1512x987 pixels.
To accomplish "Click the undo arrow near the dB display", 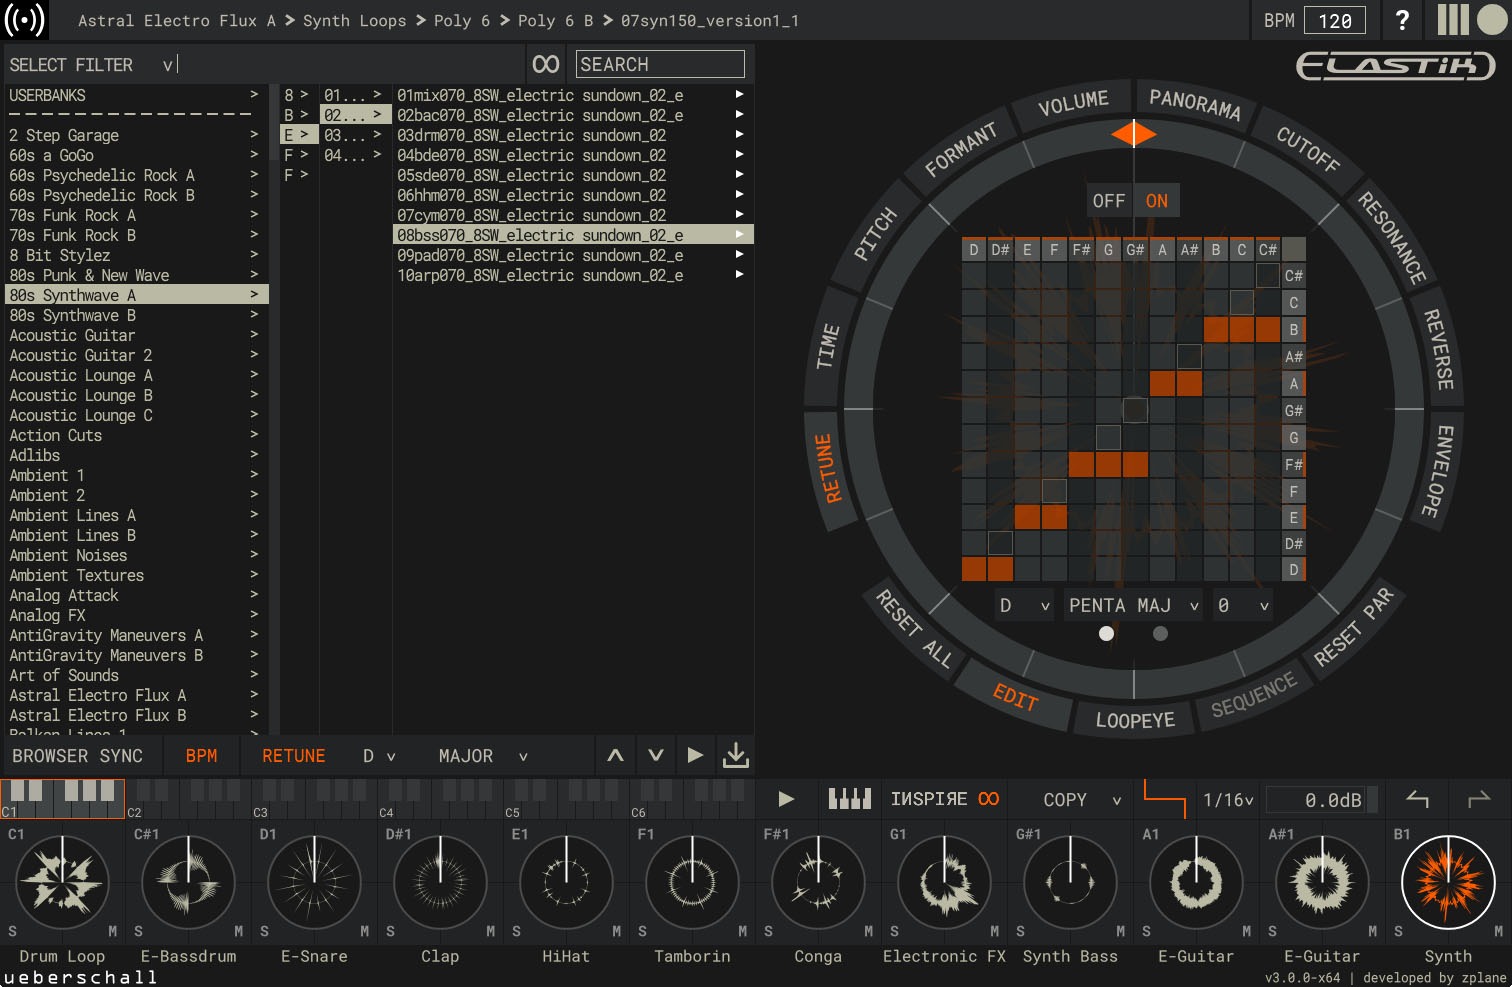I will point(1417,799).
